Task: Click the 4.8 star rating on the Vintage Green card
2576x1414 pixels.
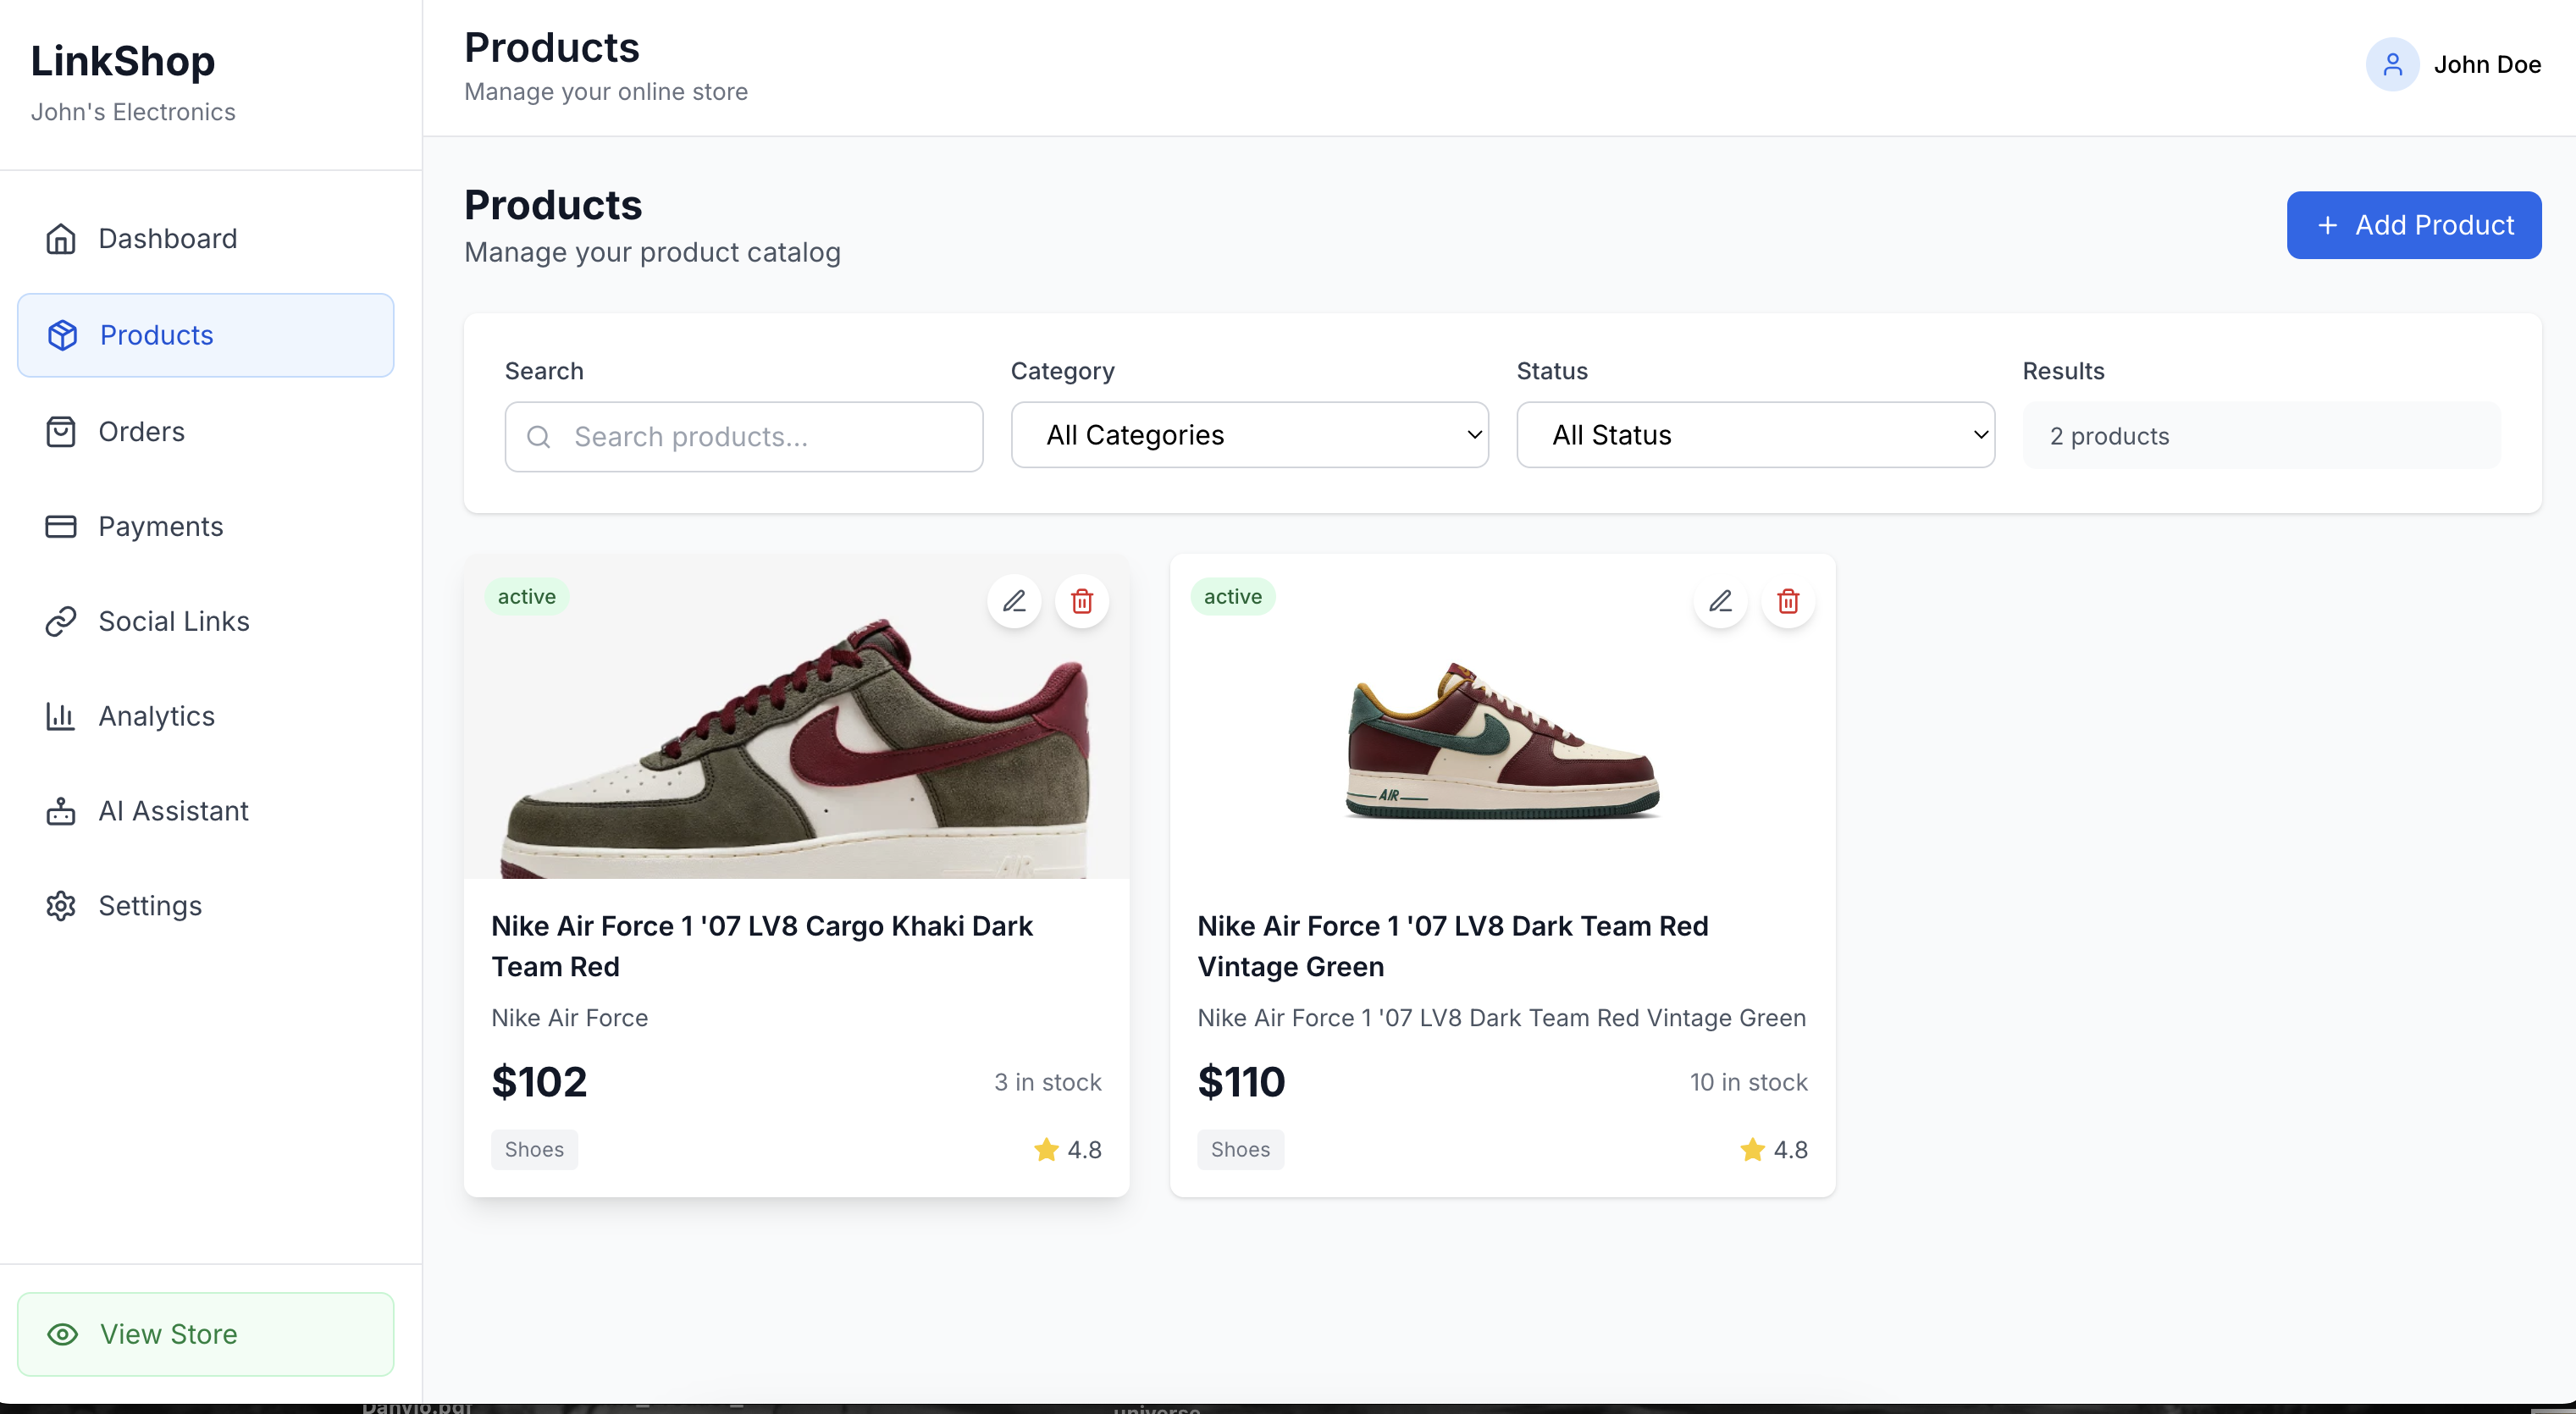Action: 1774,1149
